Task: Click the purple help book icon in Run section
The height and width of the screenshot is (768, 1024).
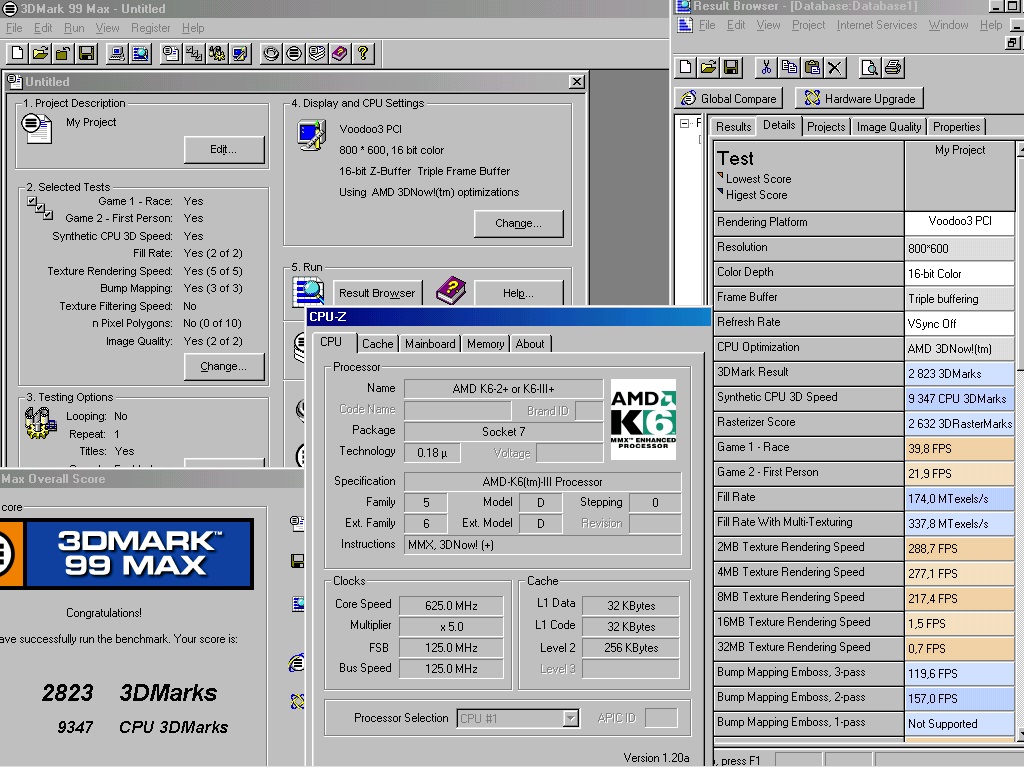Action: [451, 291]
